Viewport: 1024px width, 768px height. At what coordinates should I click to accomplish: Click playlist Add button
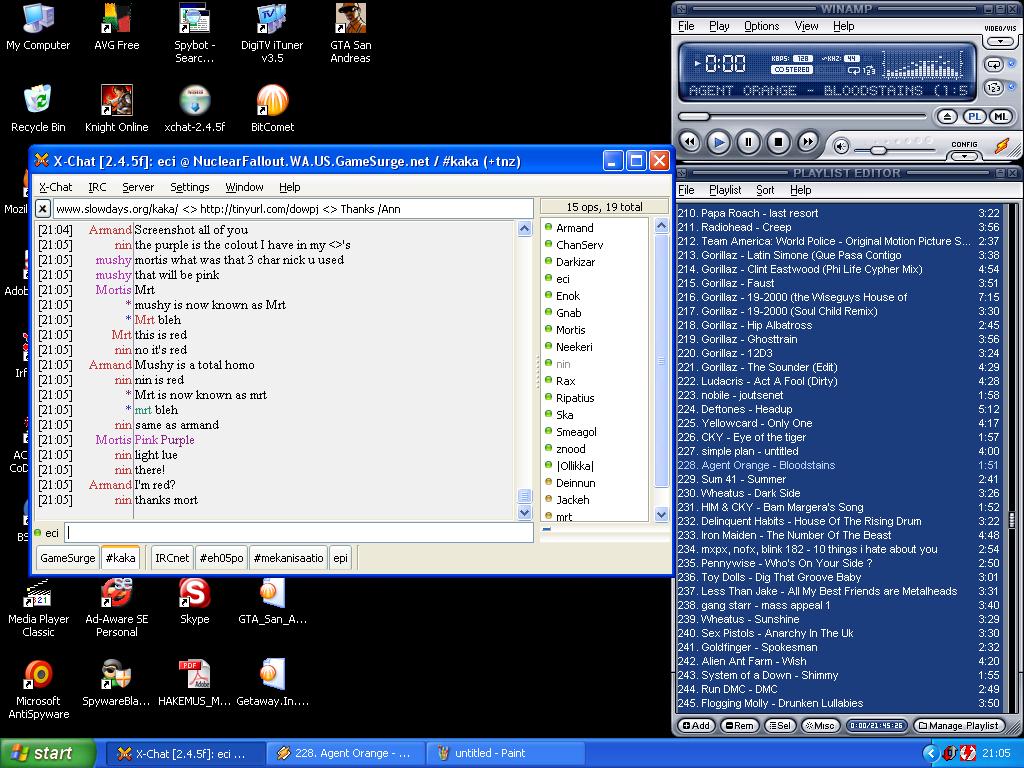pos(695,726)
